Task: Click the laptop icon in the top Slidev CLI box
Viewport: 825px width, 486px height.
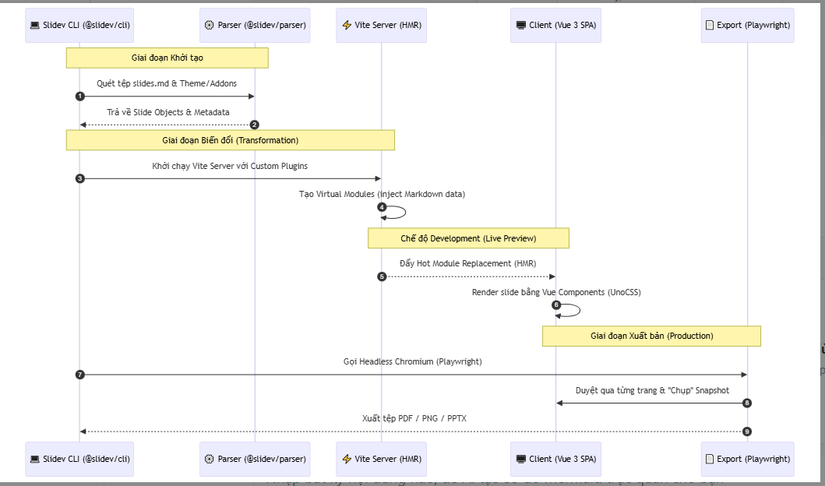Action: 35,25
